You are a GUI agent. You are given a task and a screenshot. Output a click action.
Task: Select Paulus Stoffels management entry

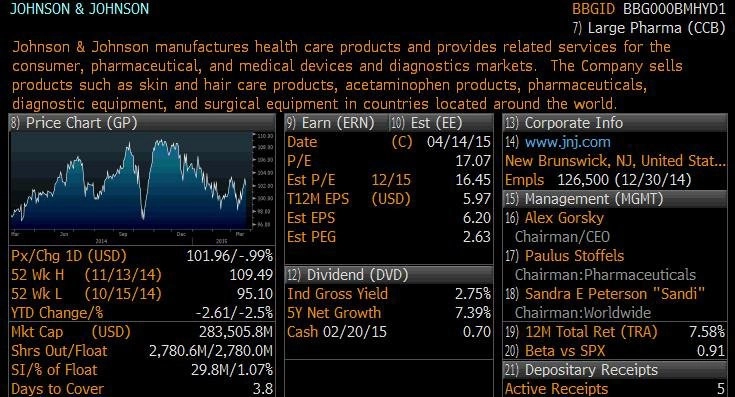click(574, 256)
